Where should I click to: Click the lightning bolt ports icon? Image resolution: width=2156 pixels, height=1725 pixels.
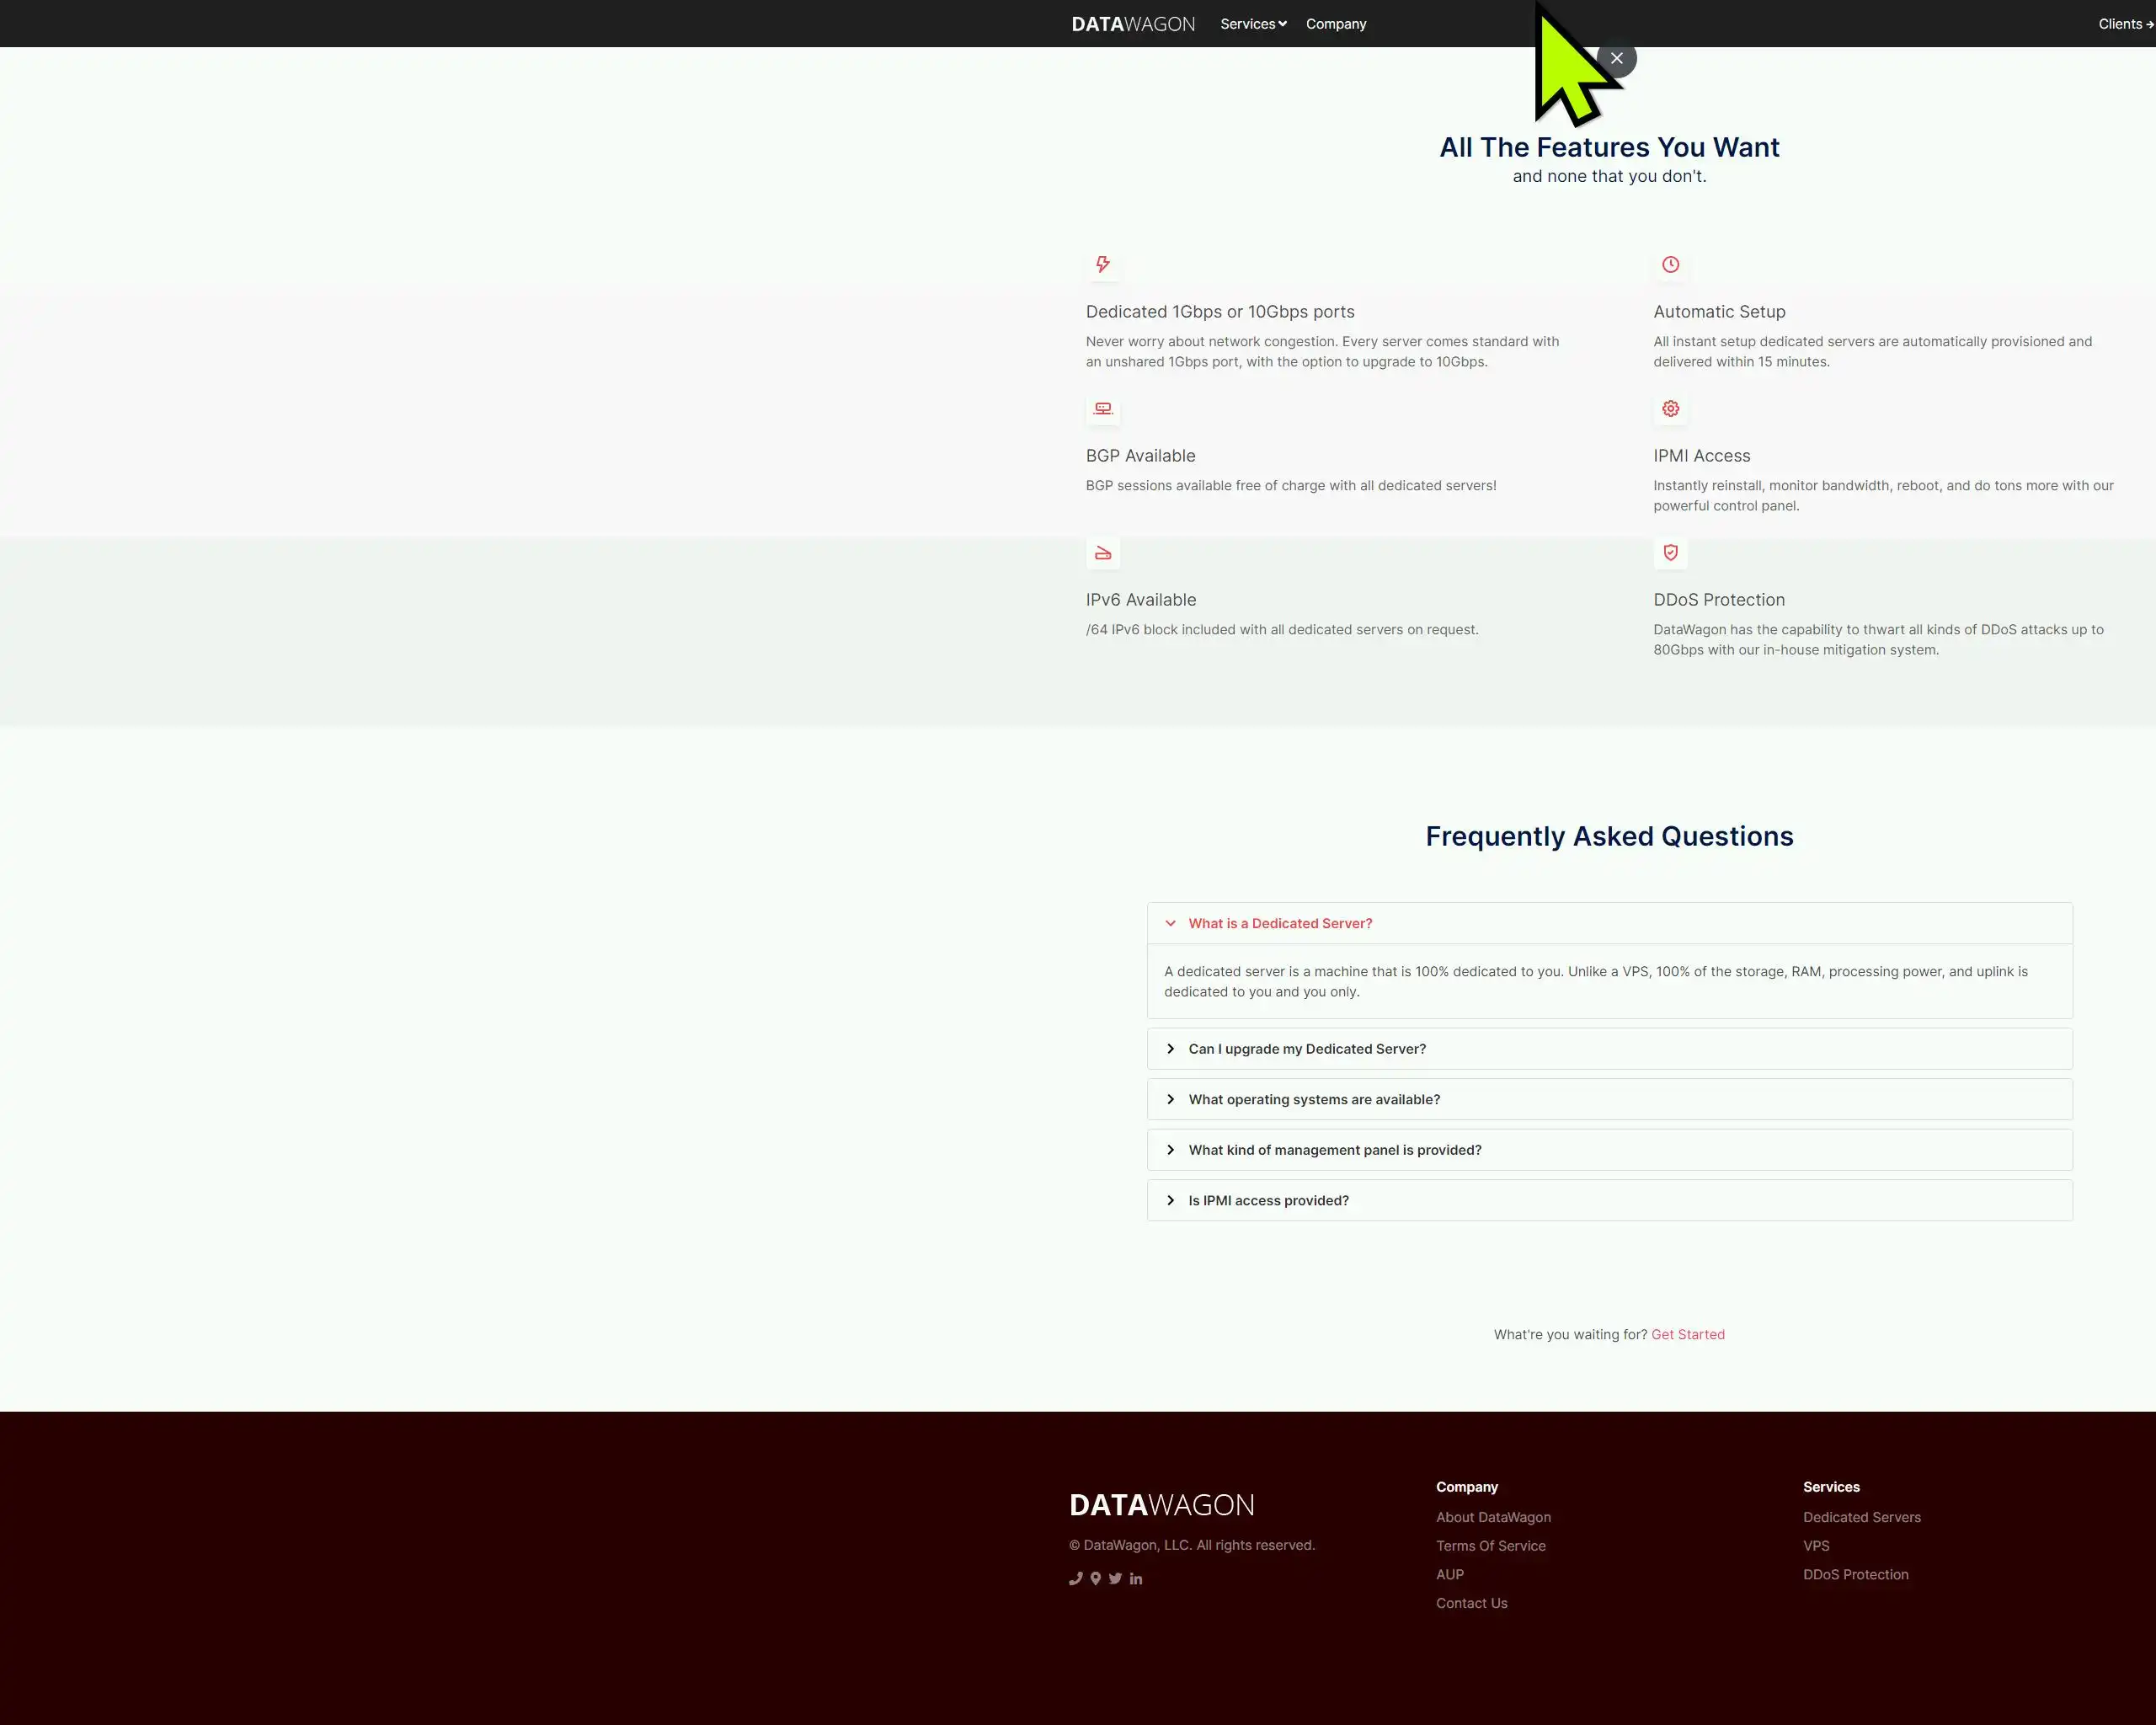pos(1103,265)
